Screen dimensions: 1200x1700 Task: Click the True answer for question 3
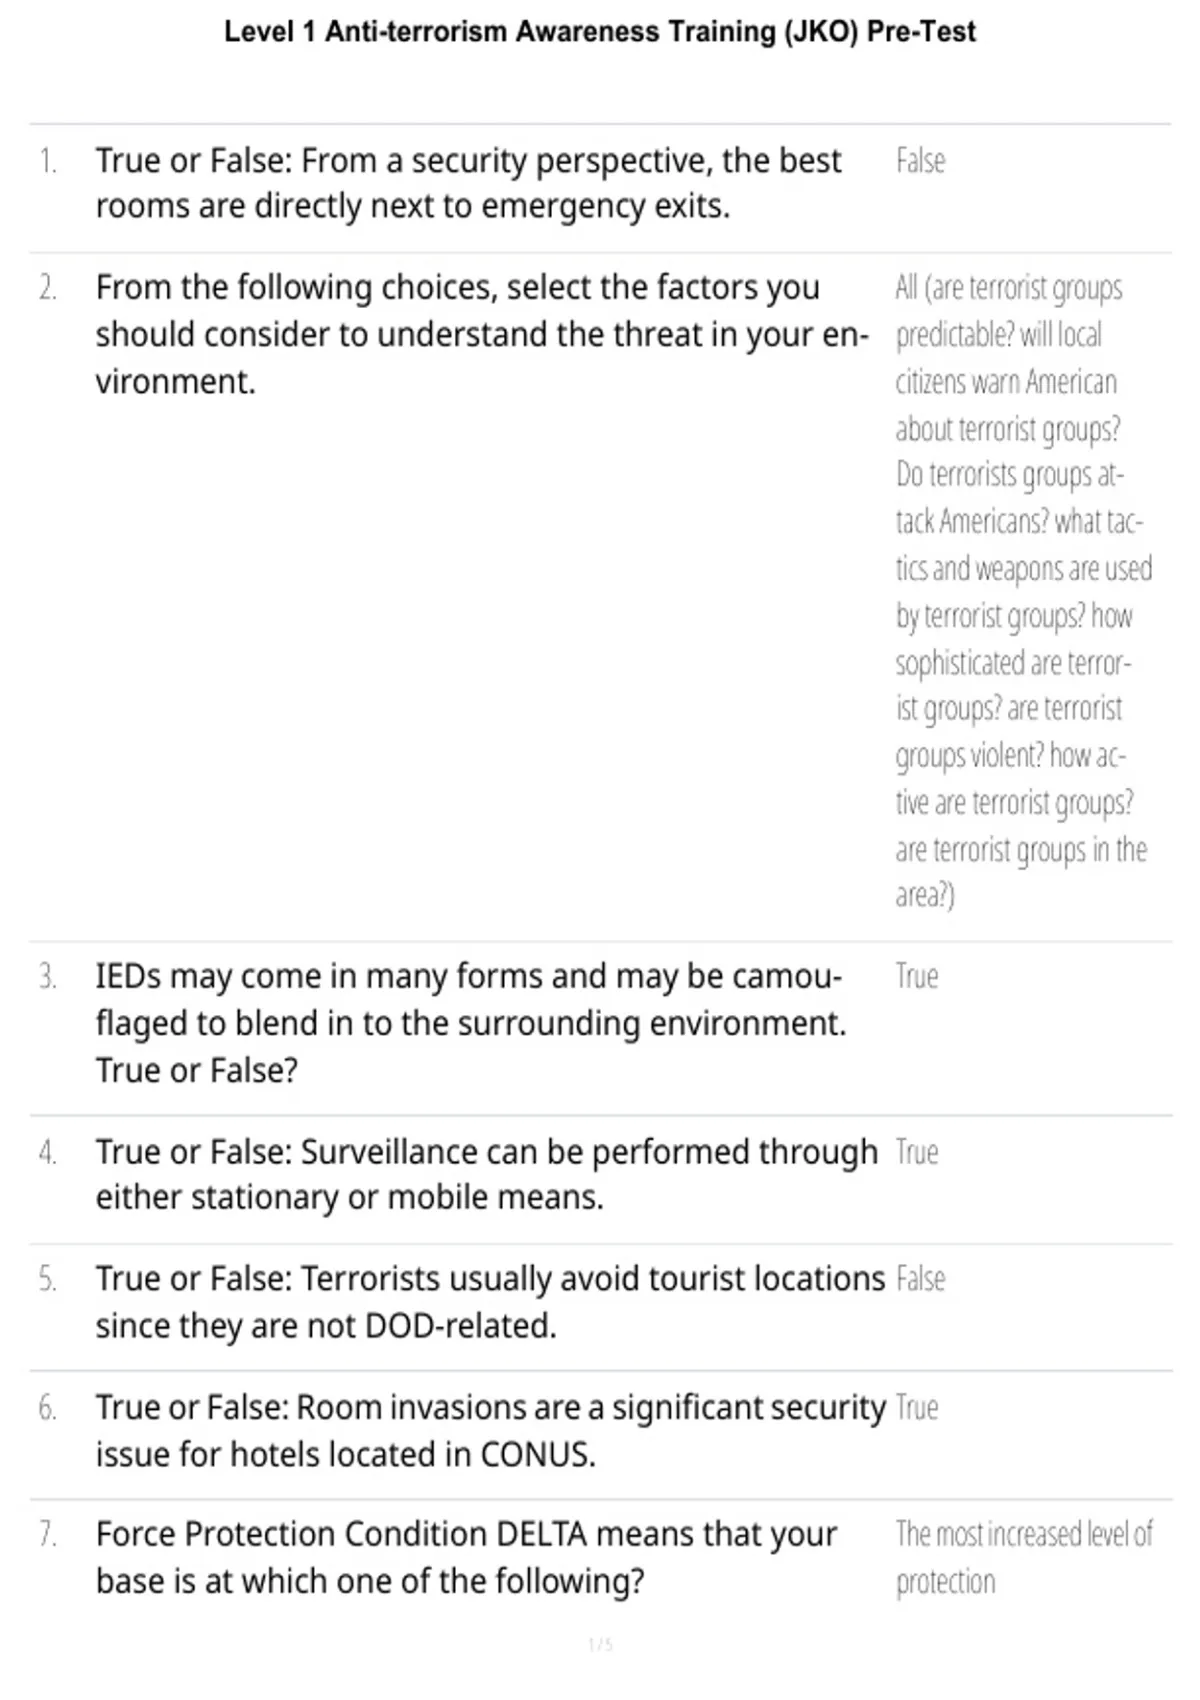pyautogui.click(x=917, y=976)
